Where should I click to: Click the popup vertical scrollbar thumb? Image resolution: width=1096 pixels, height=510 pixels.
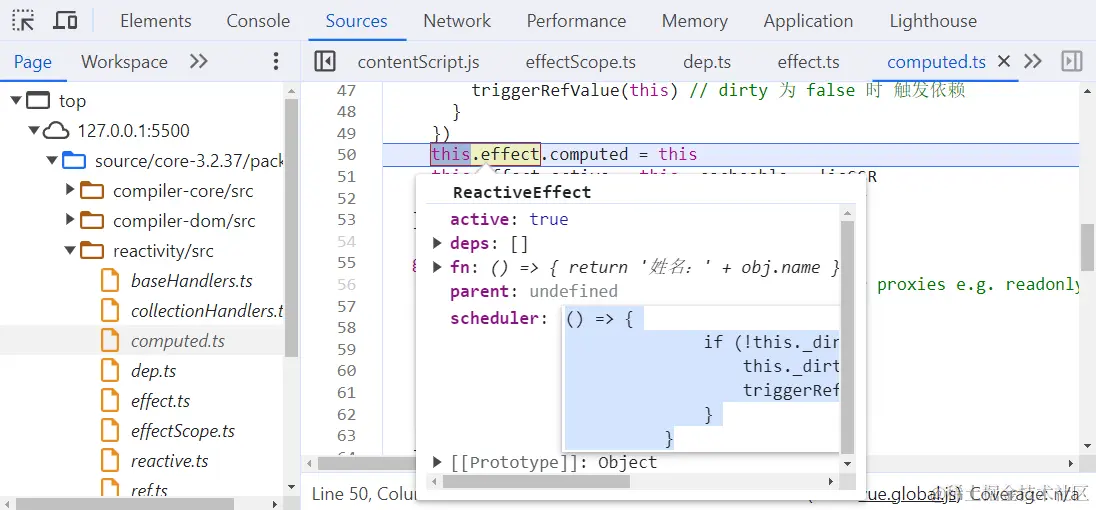pos(847,337)
